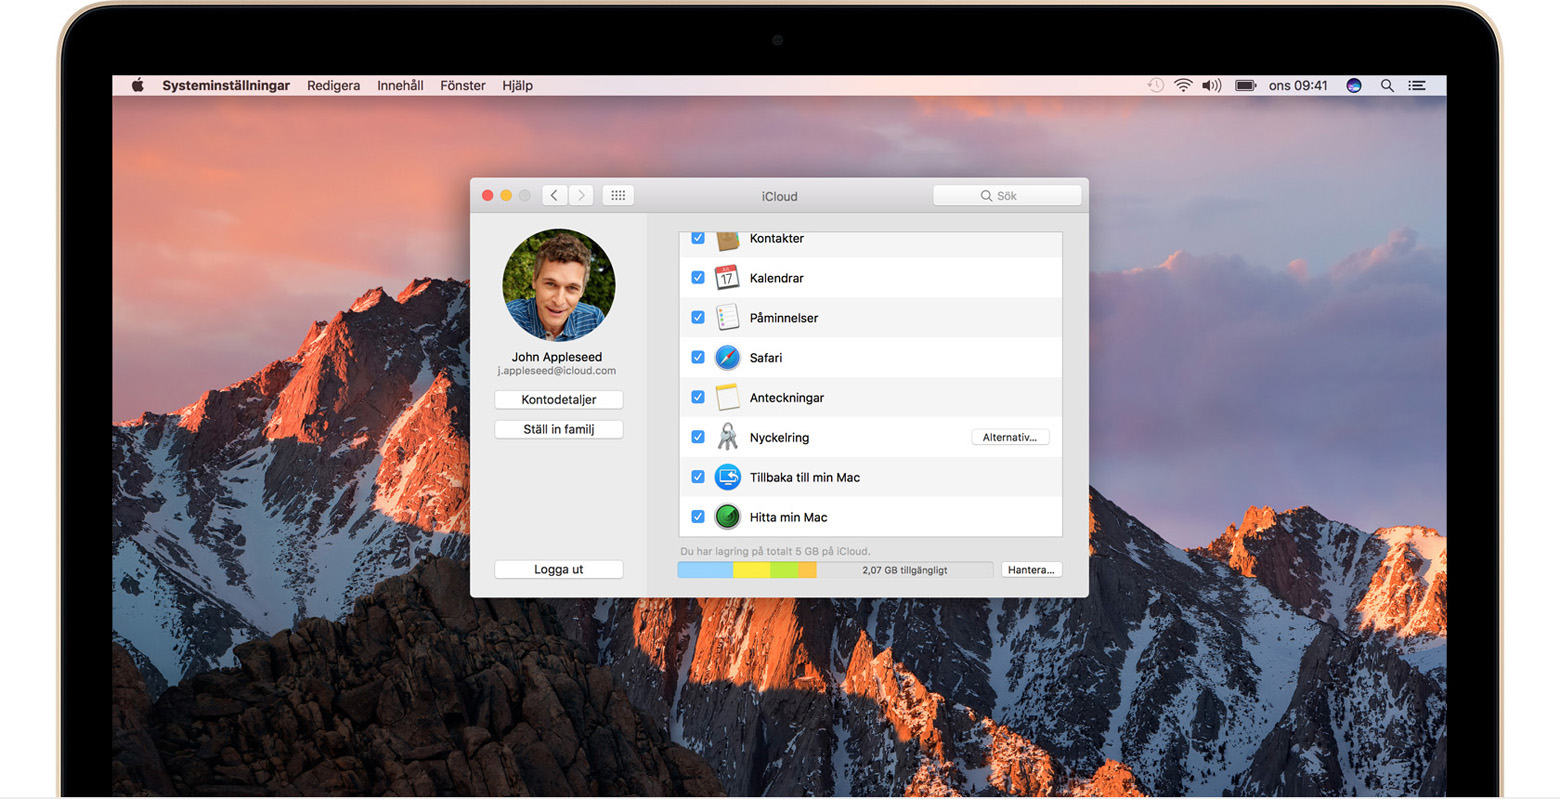
Task: Toggle the Anteckningar checkbox
Action: 698,397
